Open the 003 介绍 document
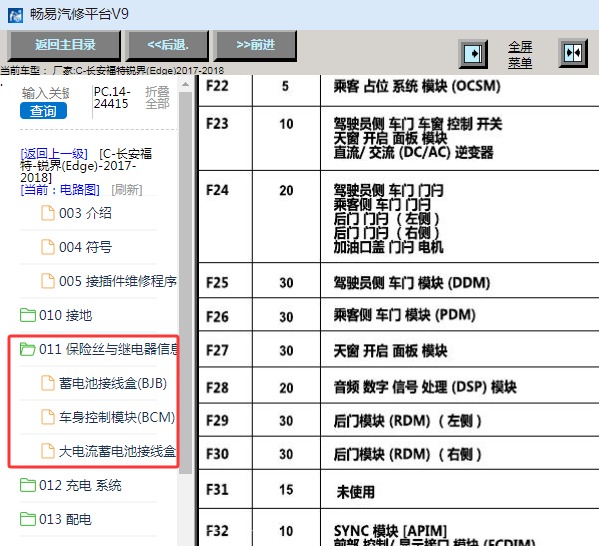The width and height of the screenshot is (599, 546). [85, 213]
